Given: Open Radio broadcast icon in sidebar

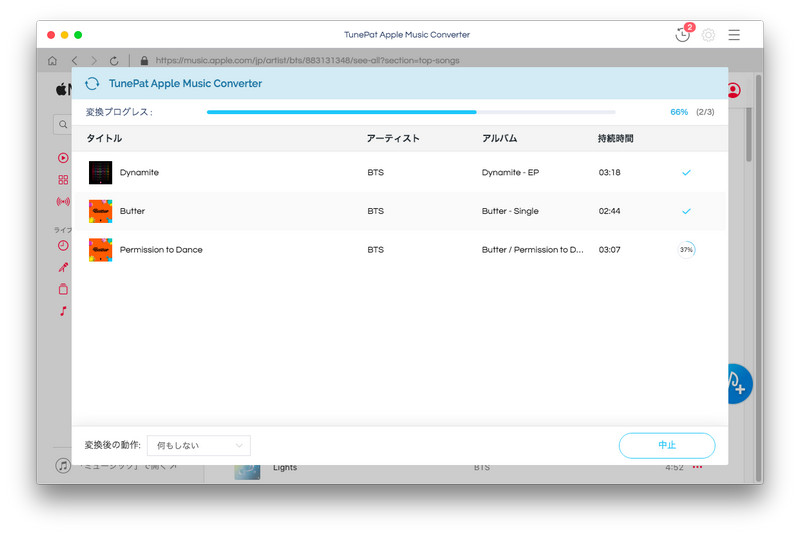Looking at the screenshot, I should [x=63, y=202].
